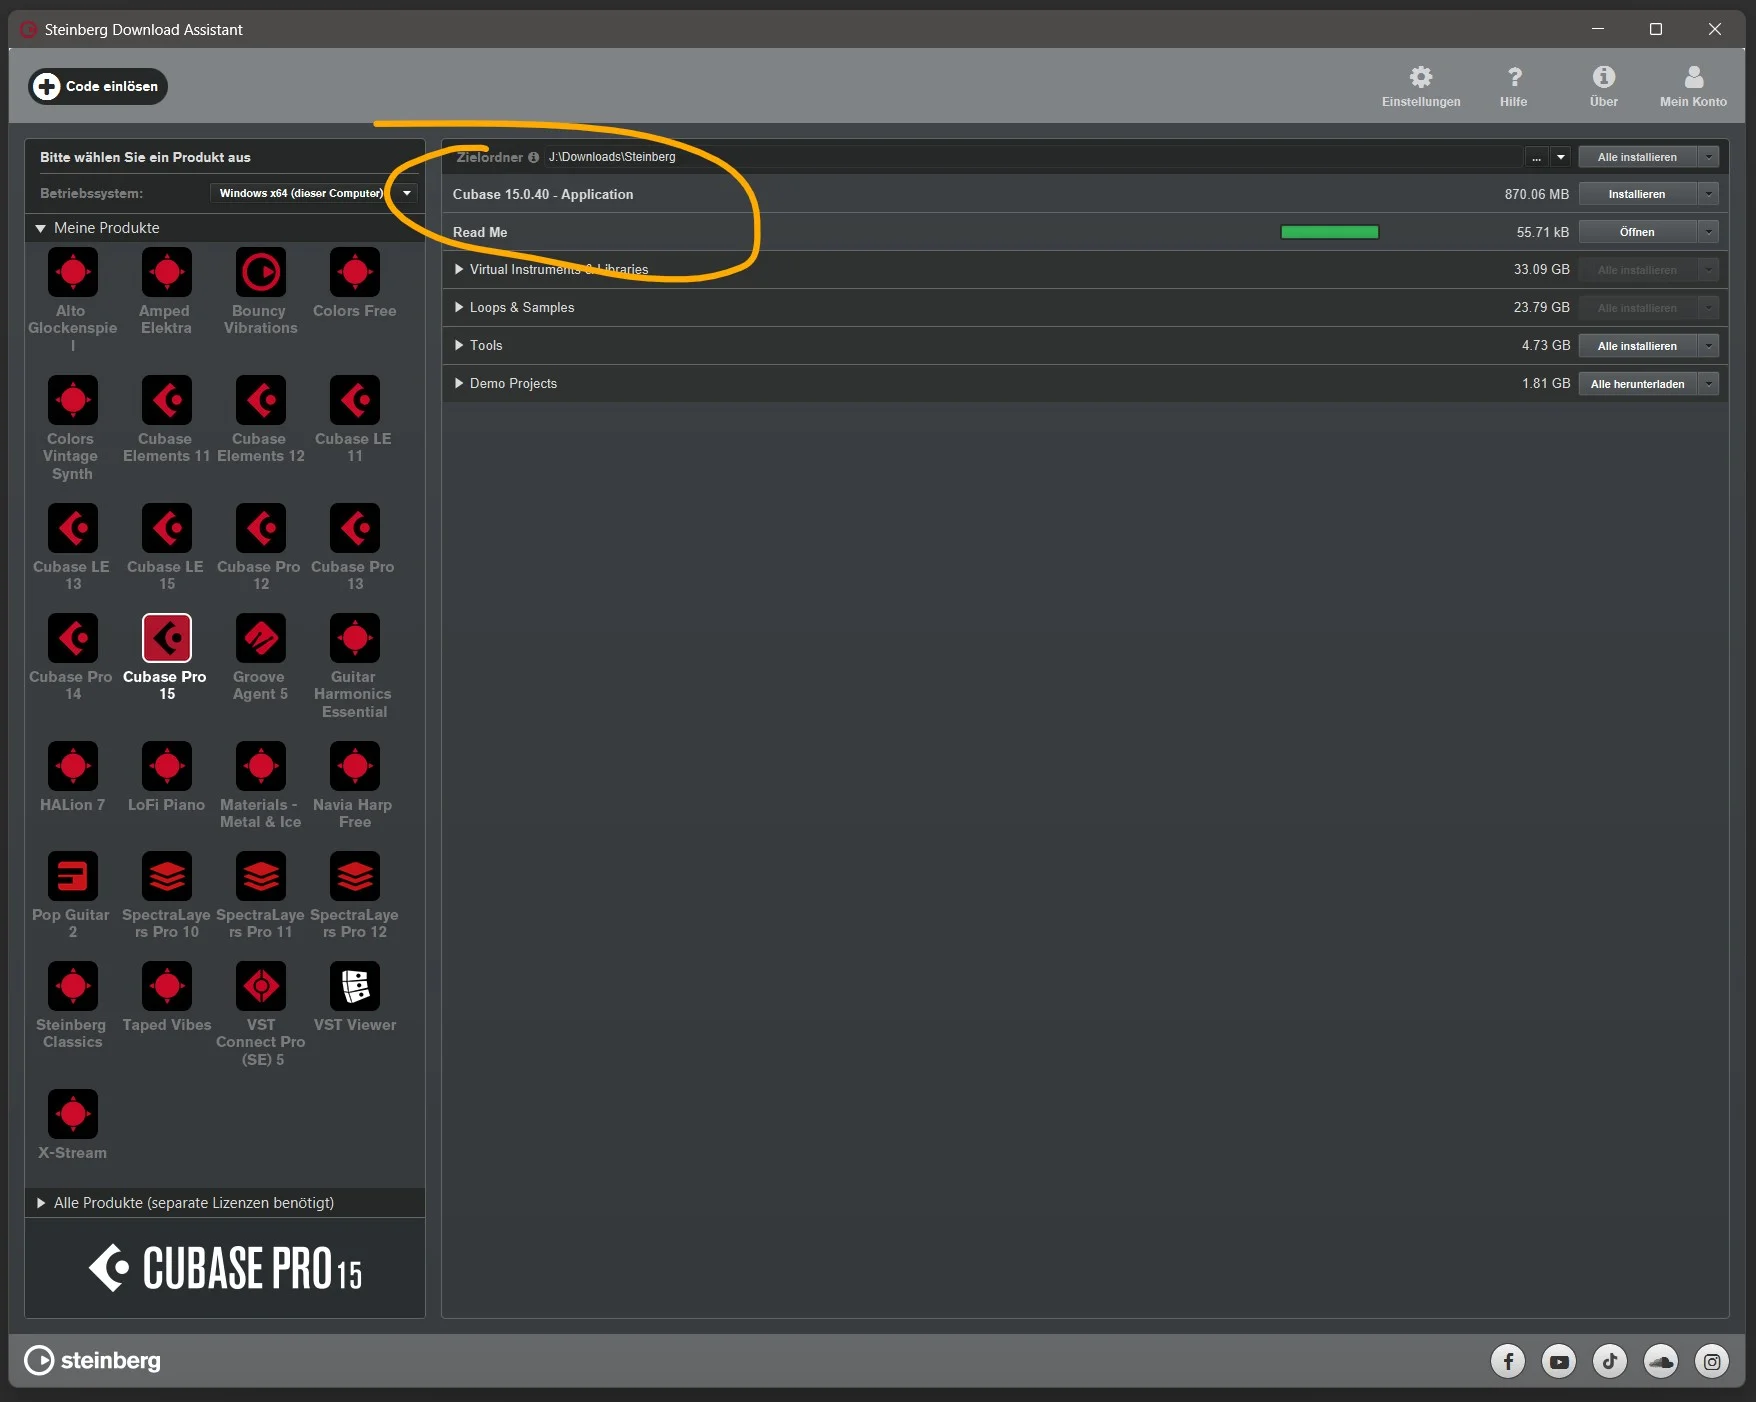This screenshot has width=1756, height=1402.
Task: Select the HALion 7 product icon
Action: 73,766
